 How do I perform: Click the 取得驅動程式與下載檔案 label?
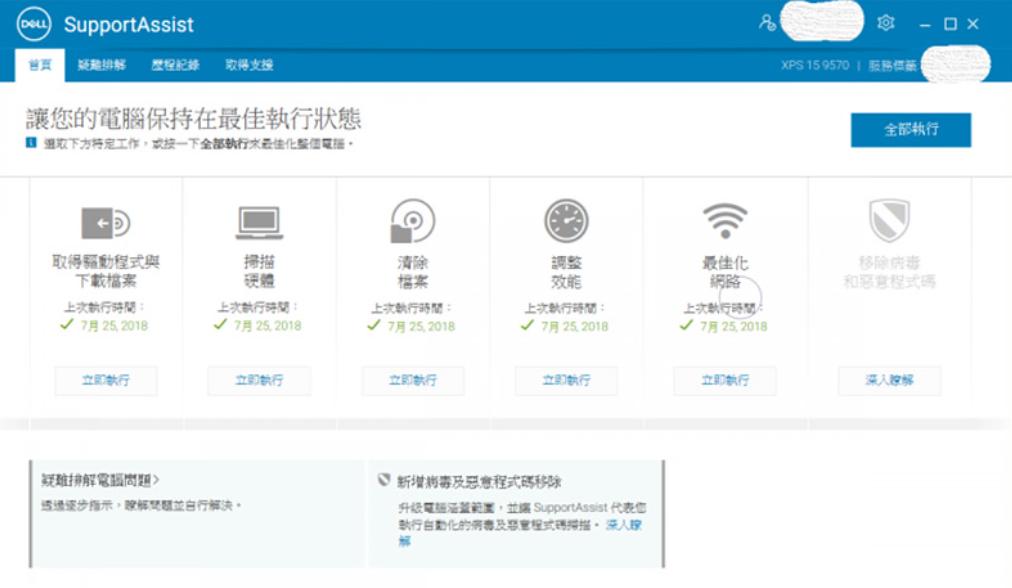click(106, 271)
